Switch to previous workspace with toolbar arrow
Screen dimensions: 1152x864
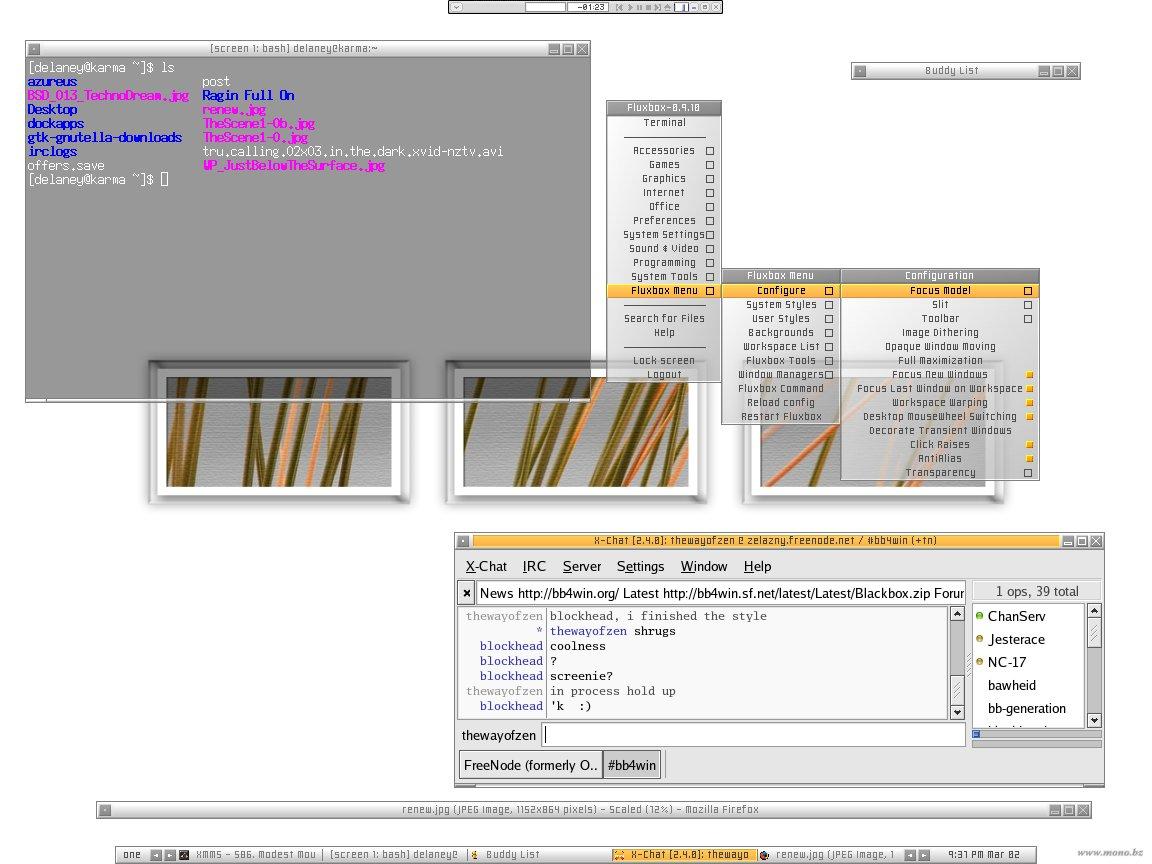(156, 855)
